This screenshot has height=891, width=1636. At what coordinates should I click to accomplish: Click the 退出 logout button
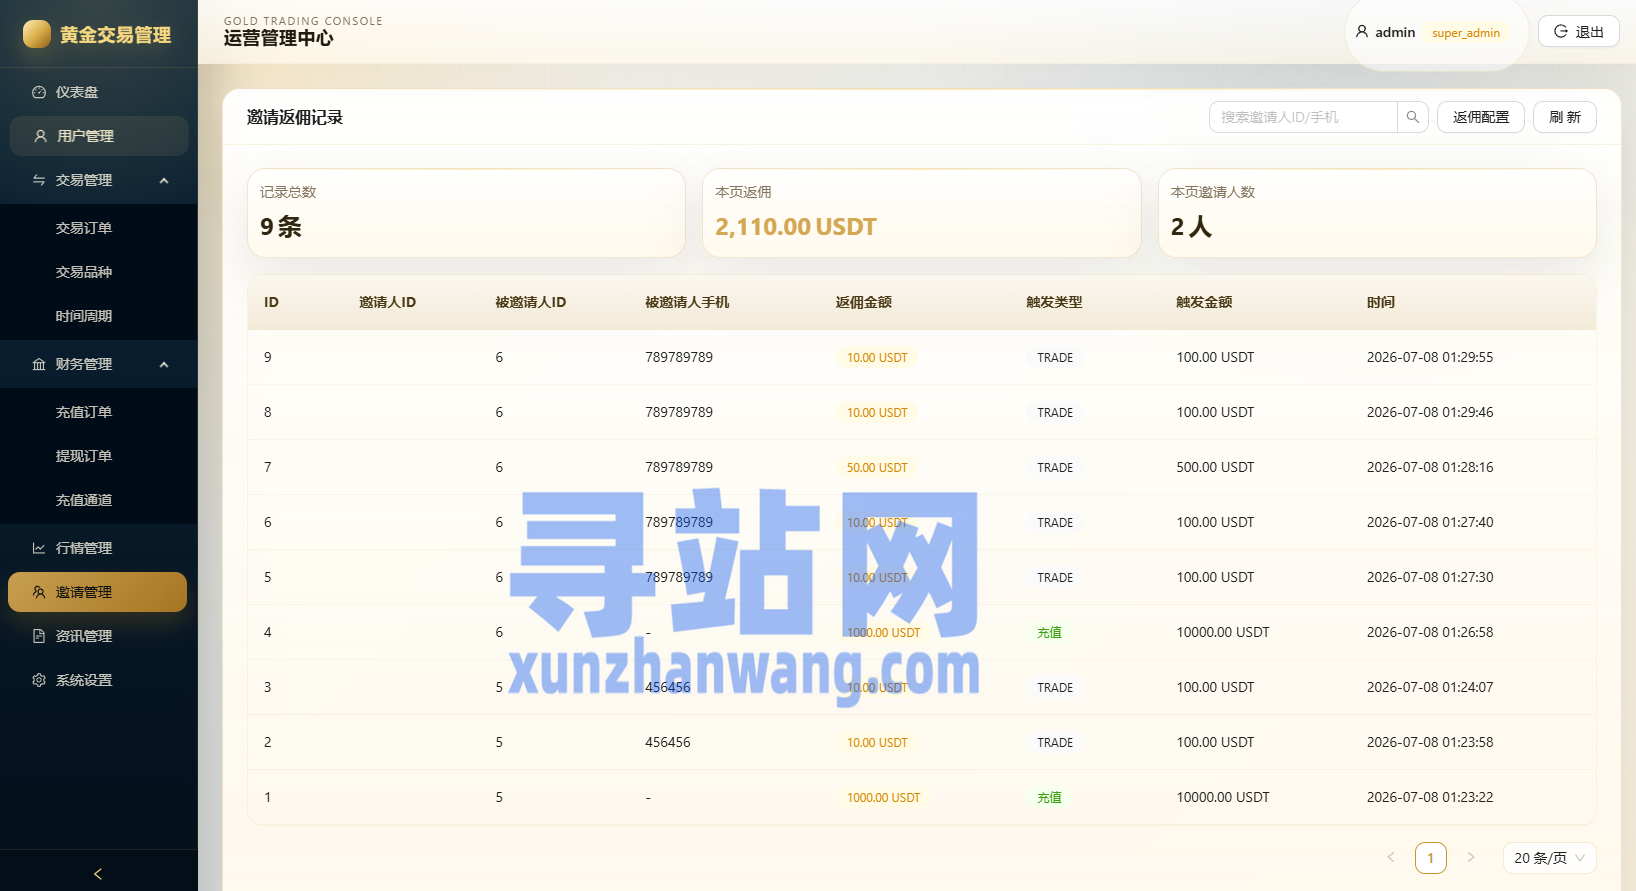point(1578,32)
